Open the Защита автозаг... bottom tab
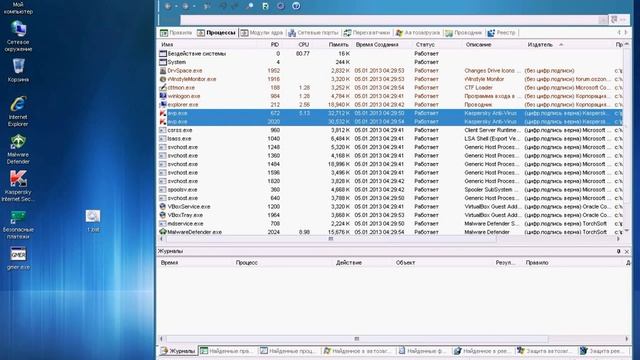This screenshot has width=640, height=360. coord(544,351)
